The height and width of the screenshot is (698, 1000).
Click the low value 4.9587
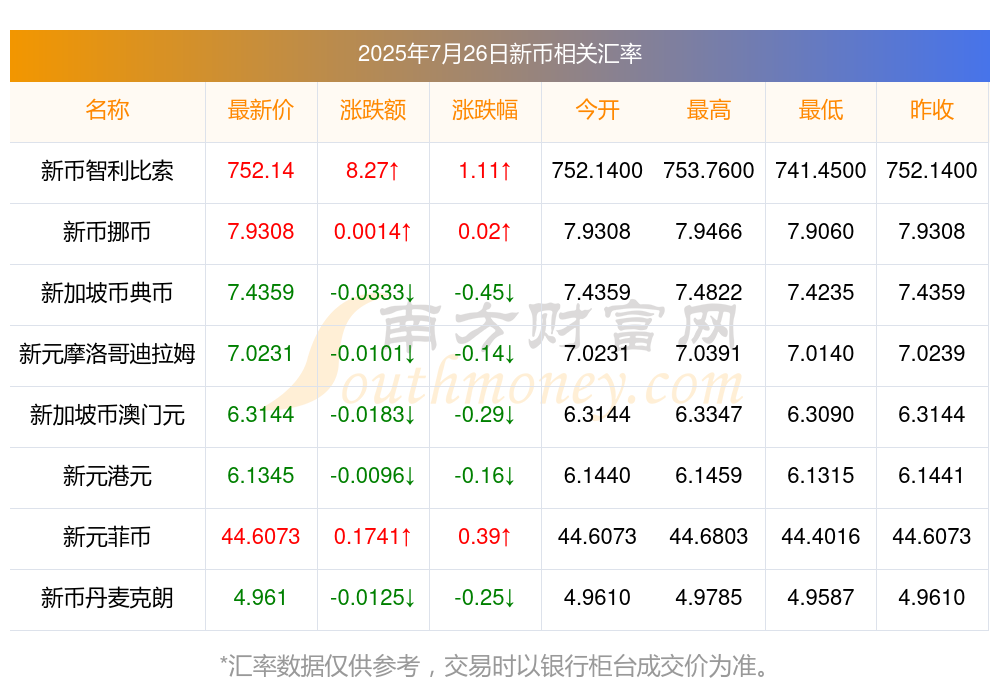821,598
